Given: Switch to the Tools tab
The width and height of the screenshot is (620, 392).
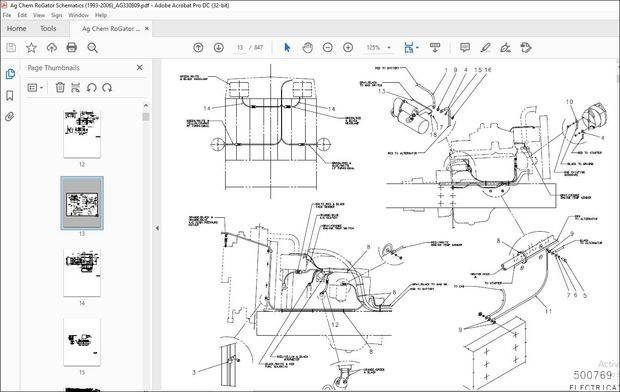Looking at the screenshot, I should pos(48,28).
